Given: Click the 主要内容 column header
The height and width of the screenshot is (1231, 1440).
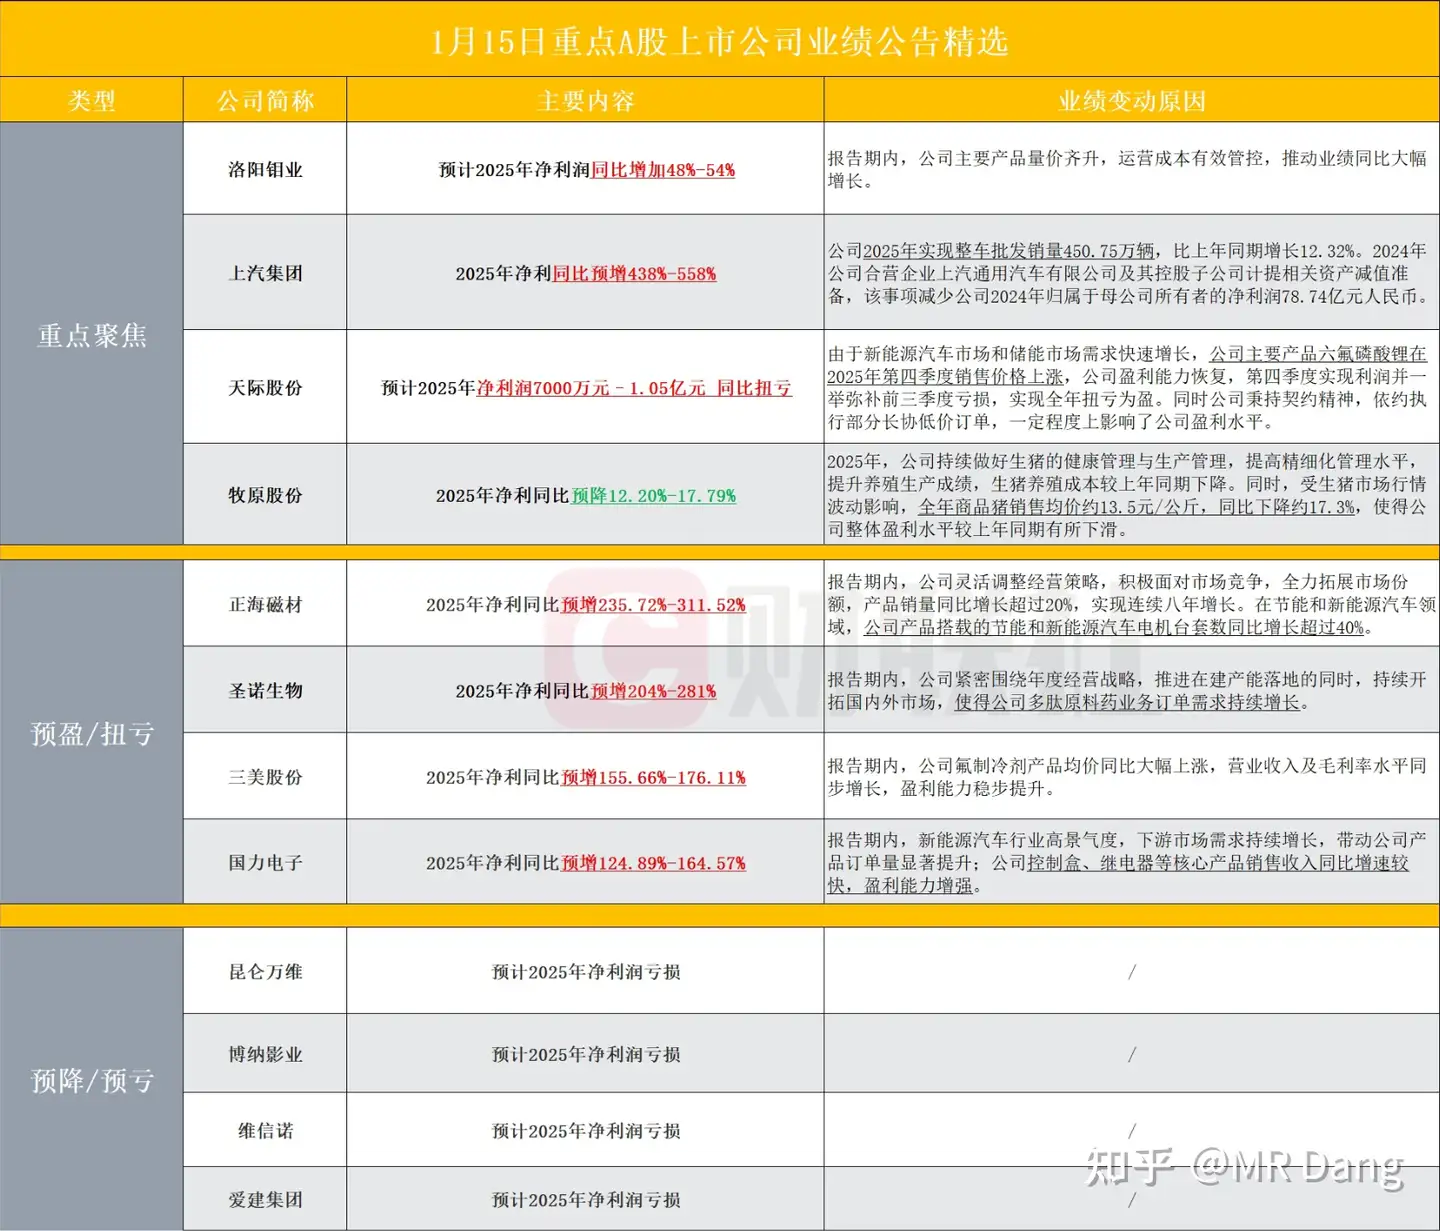Looking at the screenshot, I should coord(583,100).
